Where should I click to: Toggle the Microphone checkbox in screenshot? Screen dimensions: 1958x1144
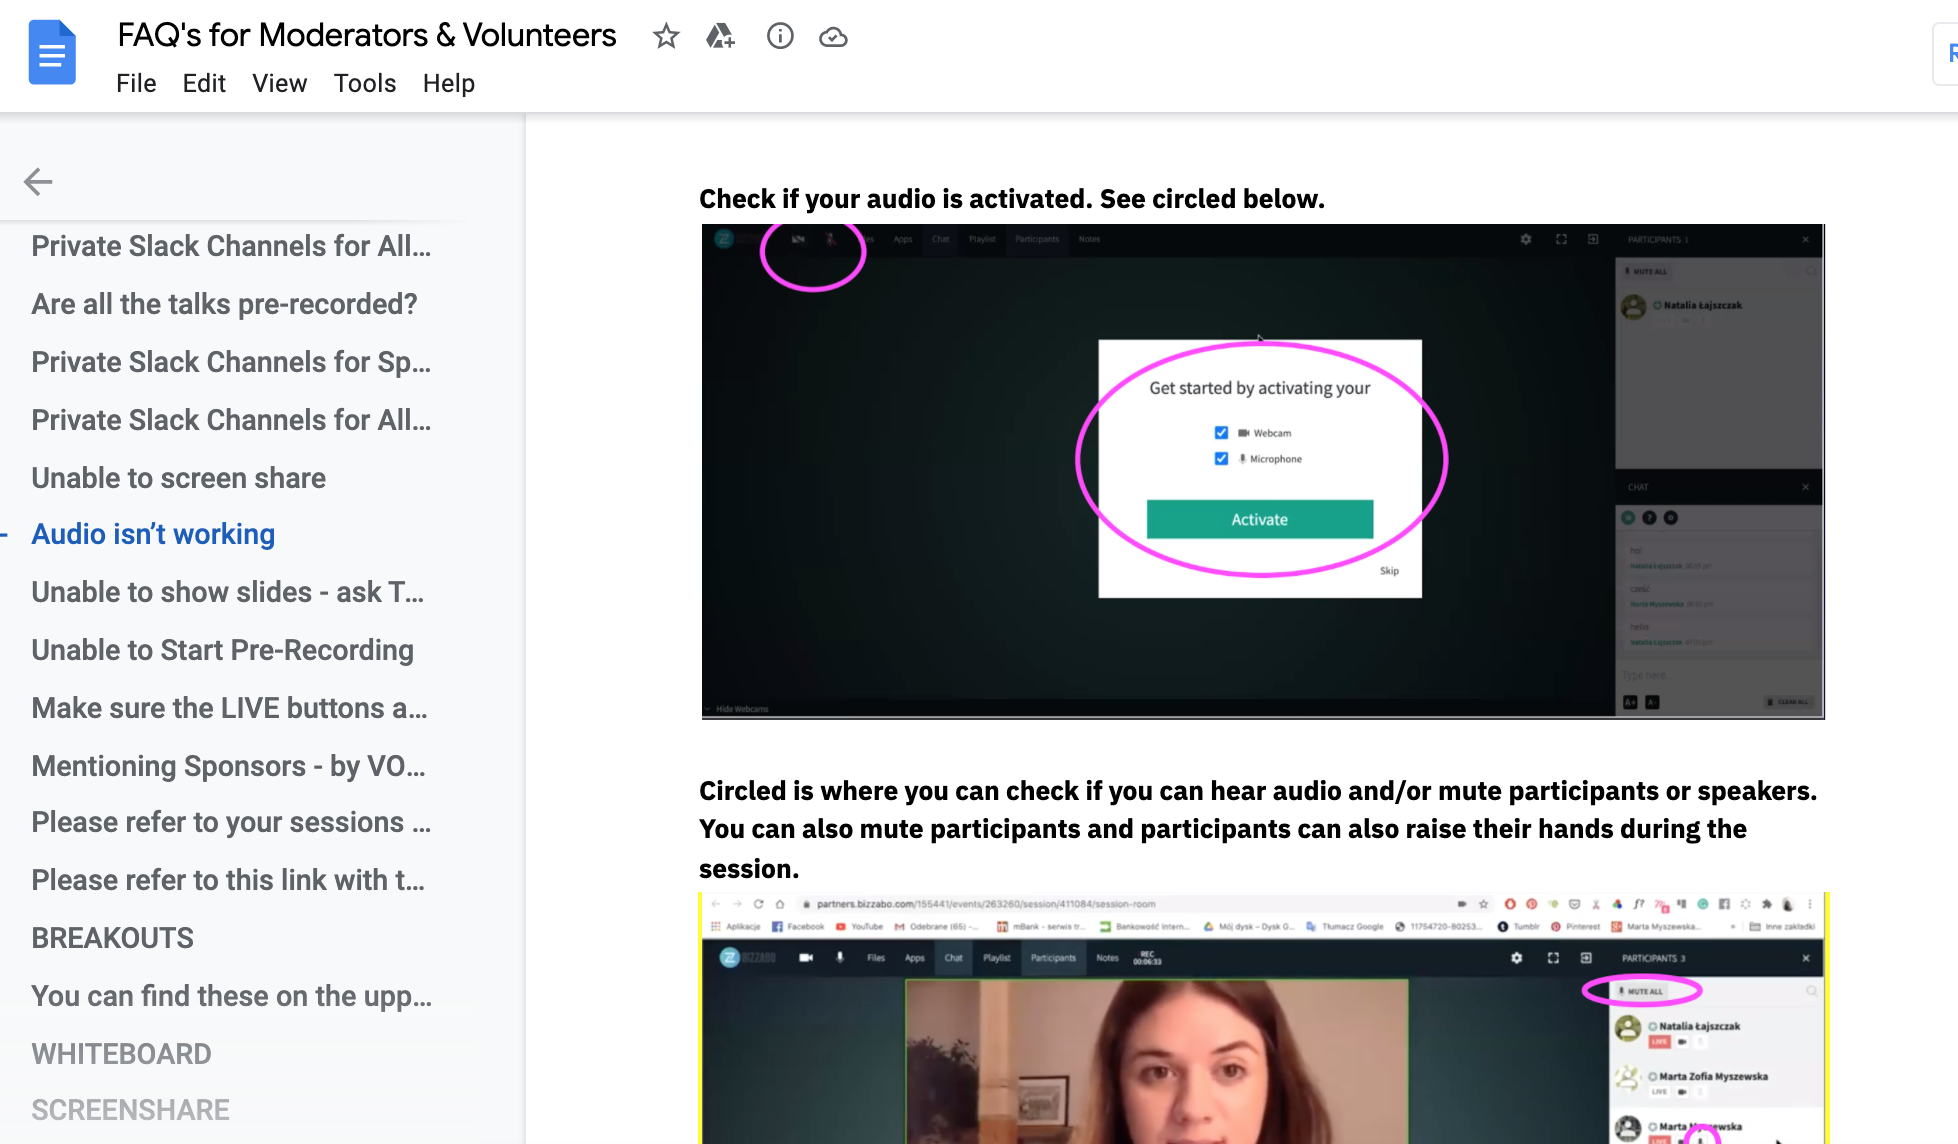pos(1221,459)
